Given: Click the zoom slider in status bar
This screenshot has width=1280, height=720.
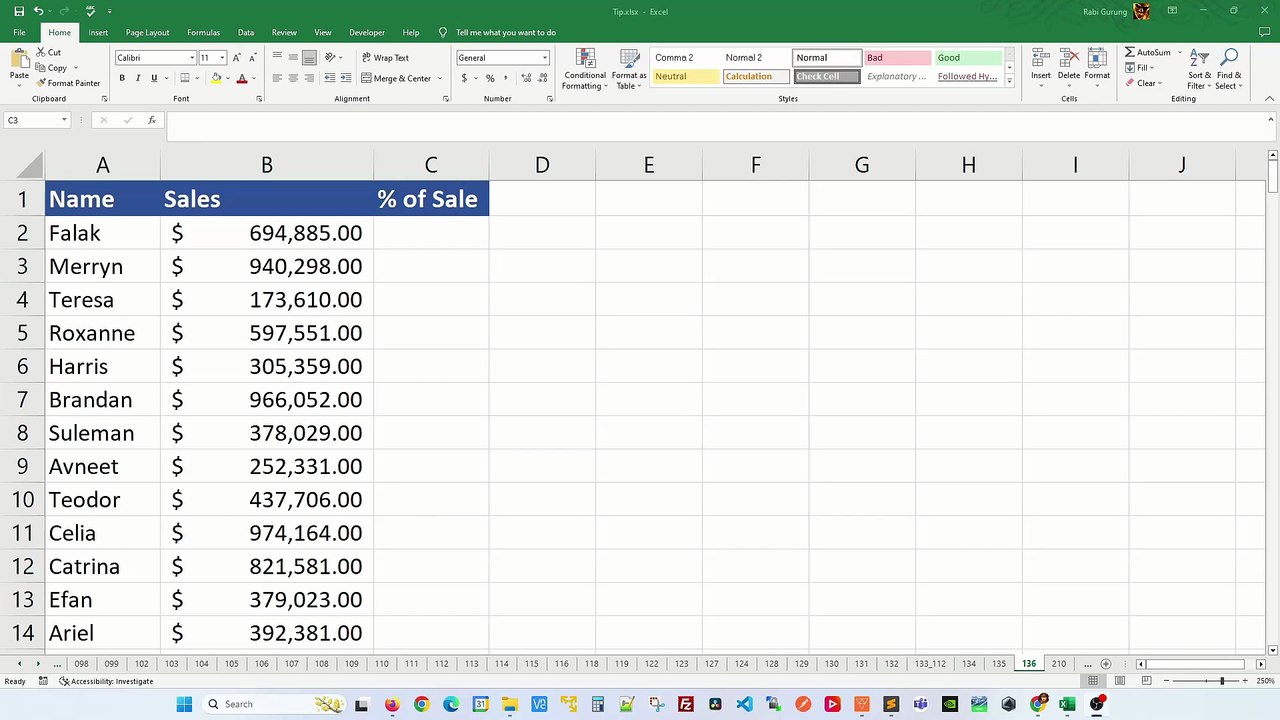Looking at the screenshot, I should tap(1204, 681).
